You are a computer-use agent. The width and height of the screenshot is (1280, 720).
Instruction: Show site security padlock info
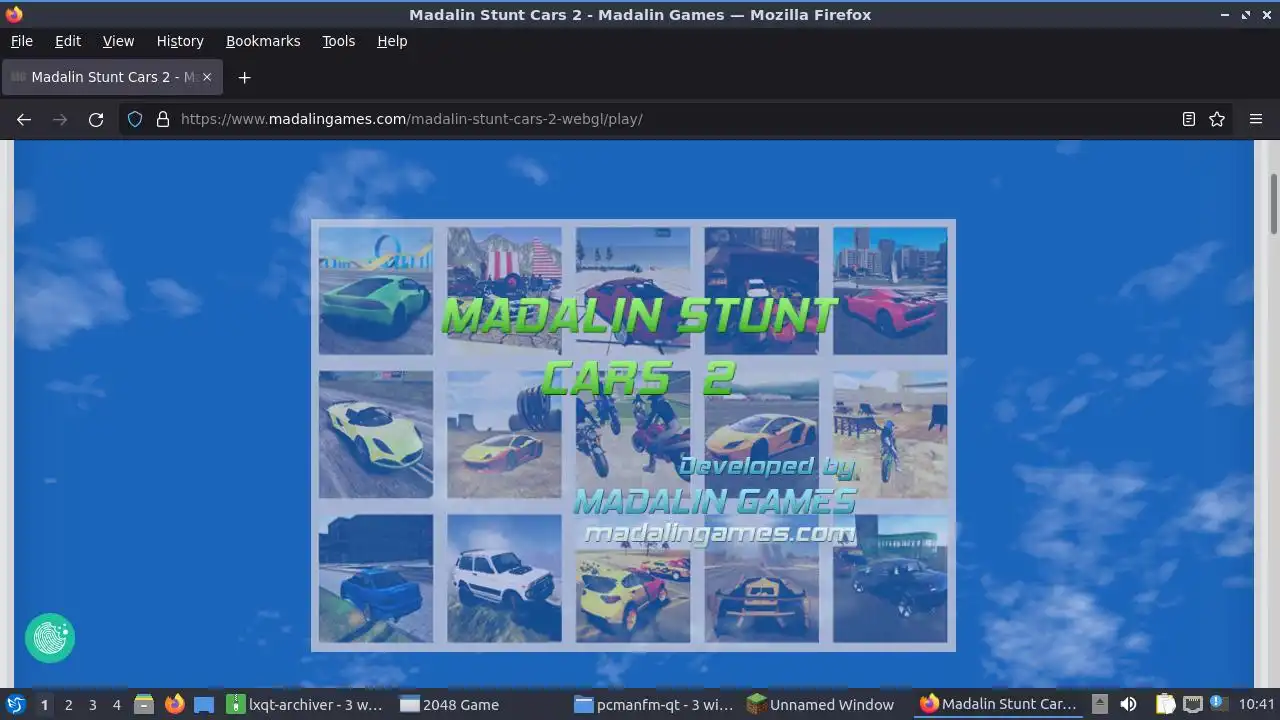click(x=163, y=119)
